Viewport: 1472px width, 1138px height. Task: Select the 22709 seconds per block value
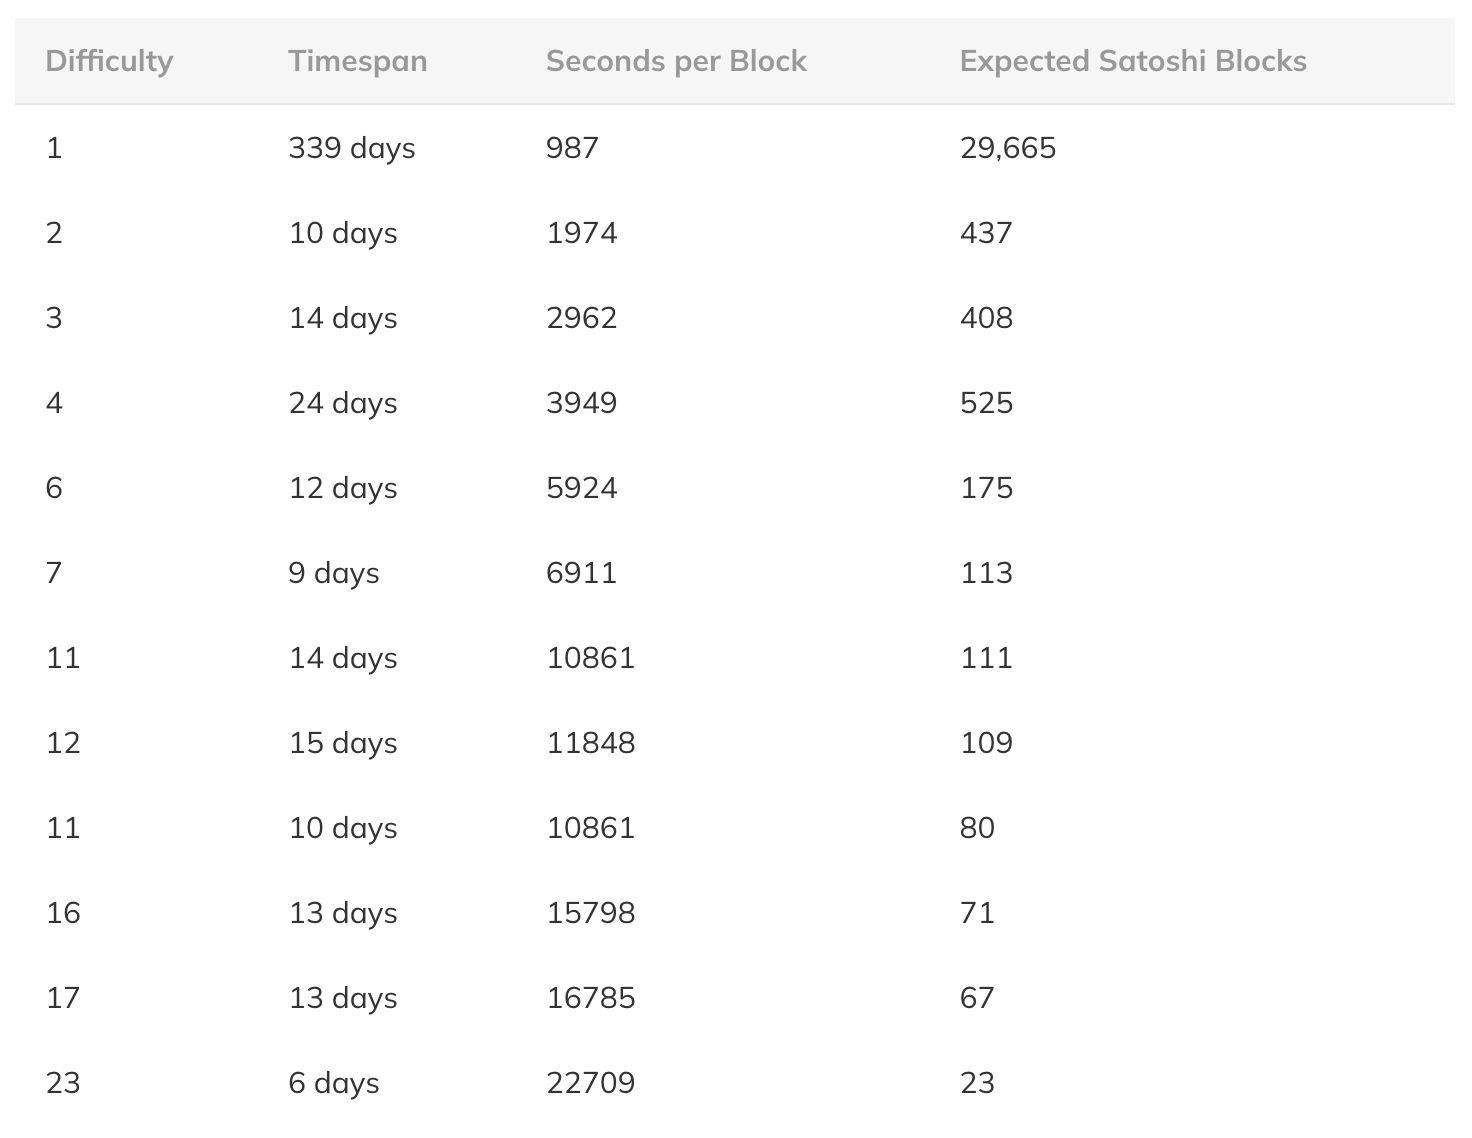[x=590, y=1083]
